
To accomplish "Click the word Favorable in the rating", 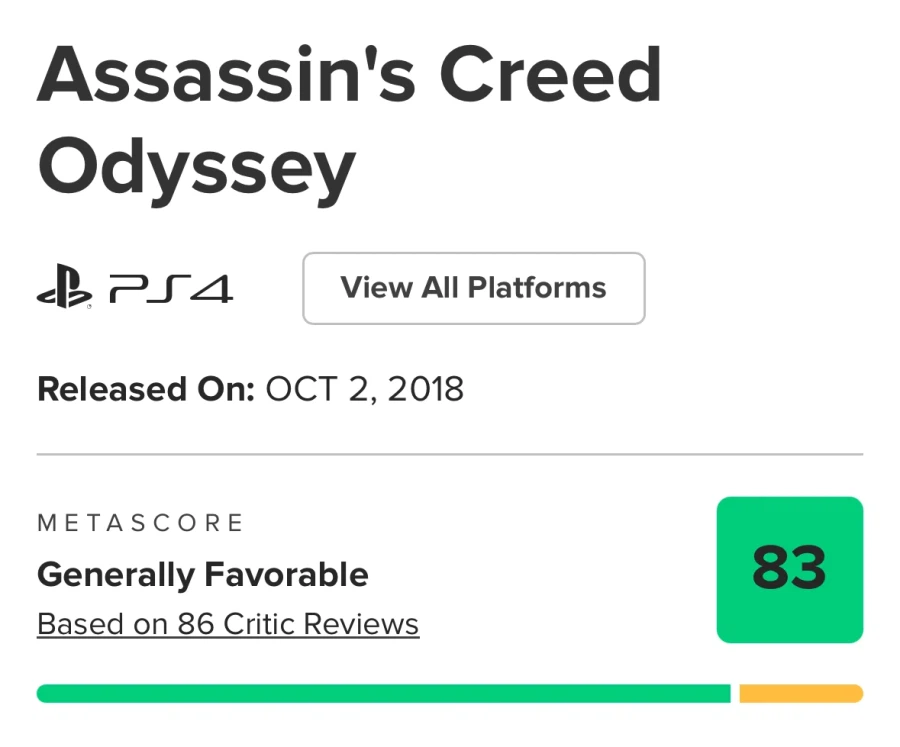I will (x=286, y=575).
